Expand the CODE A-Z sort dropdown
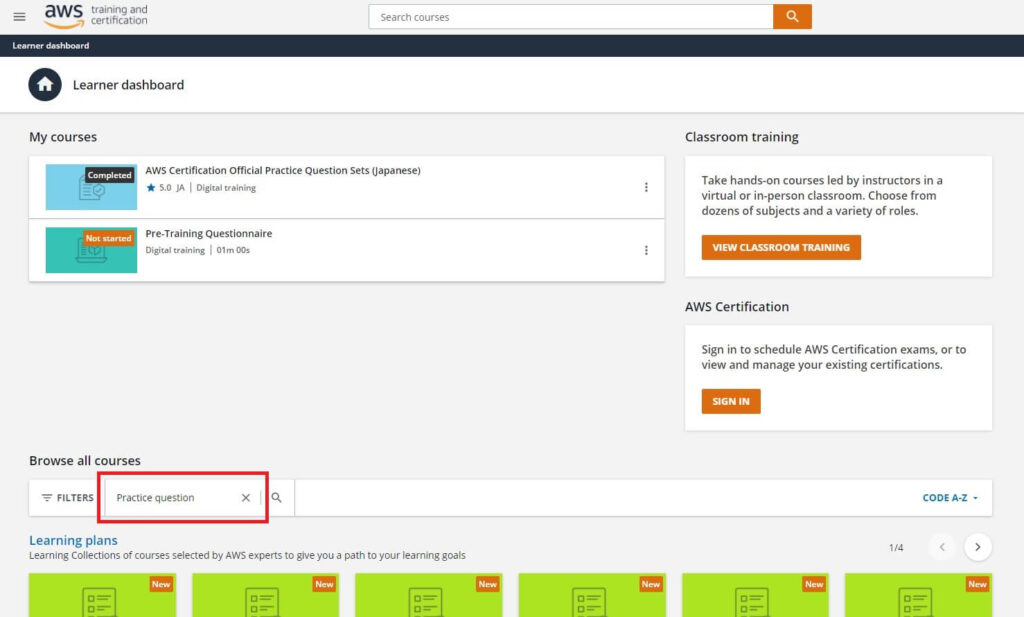1024x617 pixels. [950, 498]
